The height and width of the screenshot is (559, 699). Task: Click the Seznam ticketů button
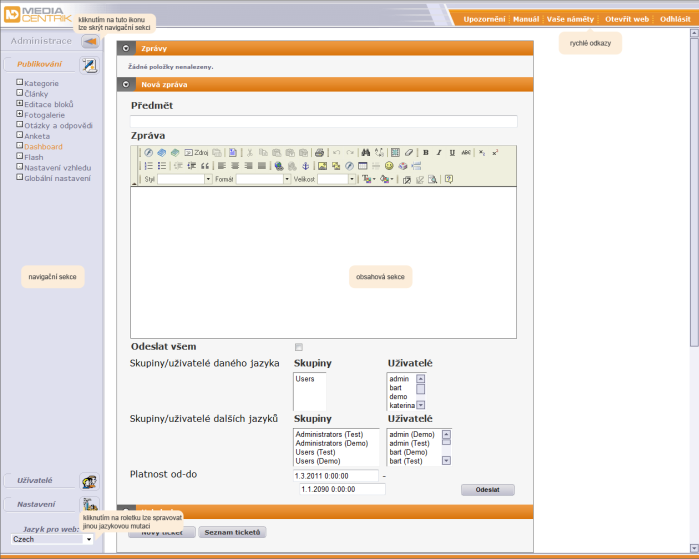coord(232,532)
